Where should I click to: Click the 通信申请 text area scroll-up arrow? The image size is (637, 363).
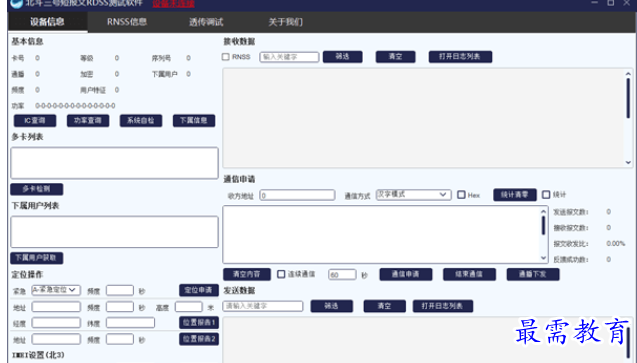[x=544, y=212]
